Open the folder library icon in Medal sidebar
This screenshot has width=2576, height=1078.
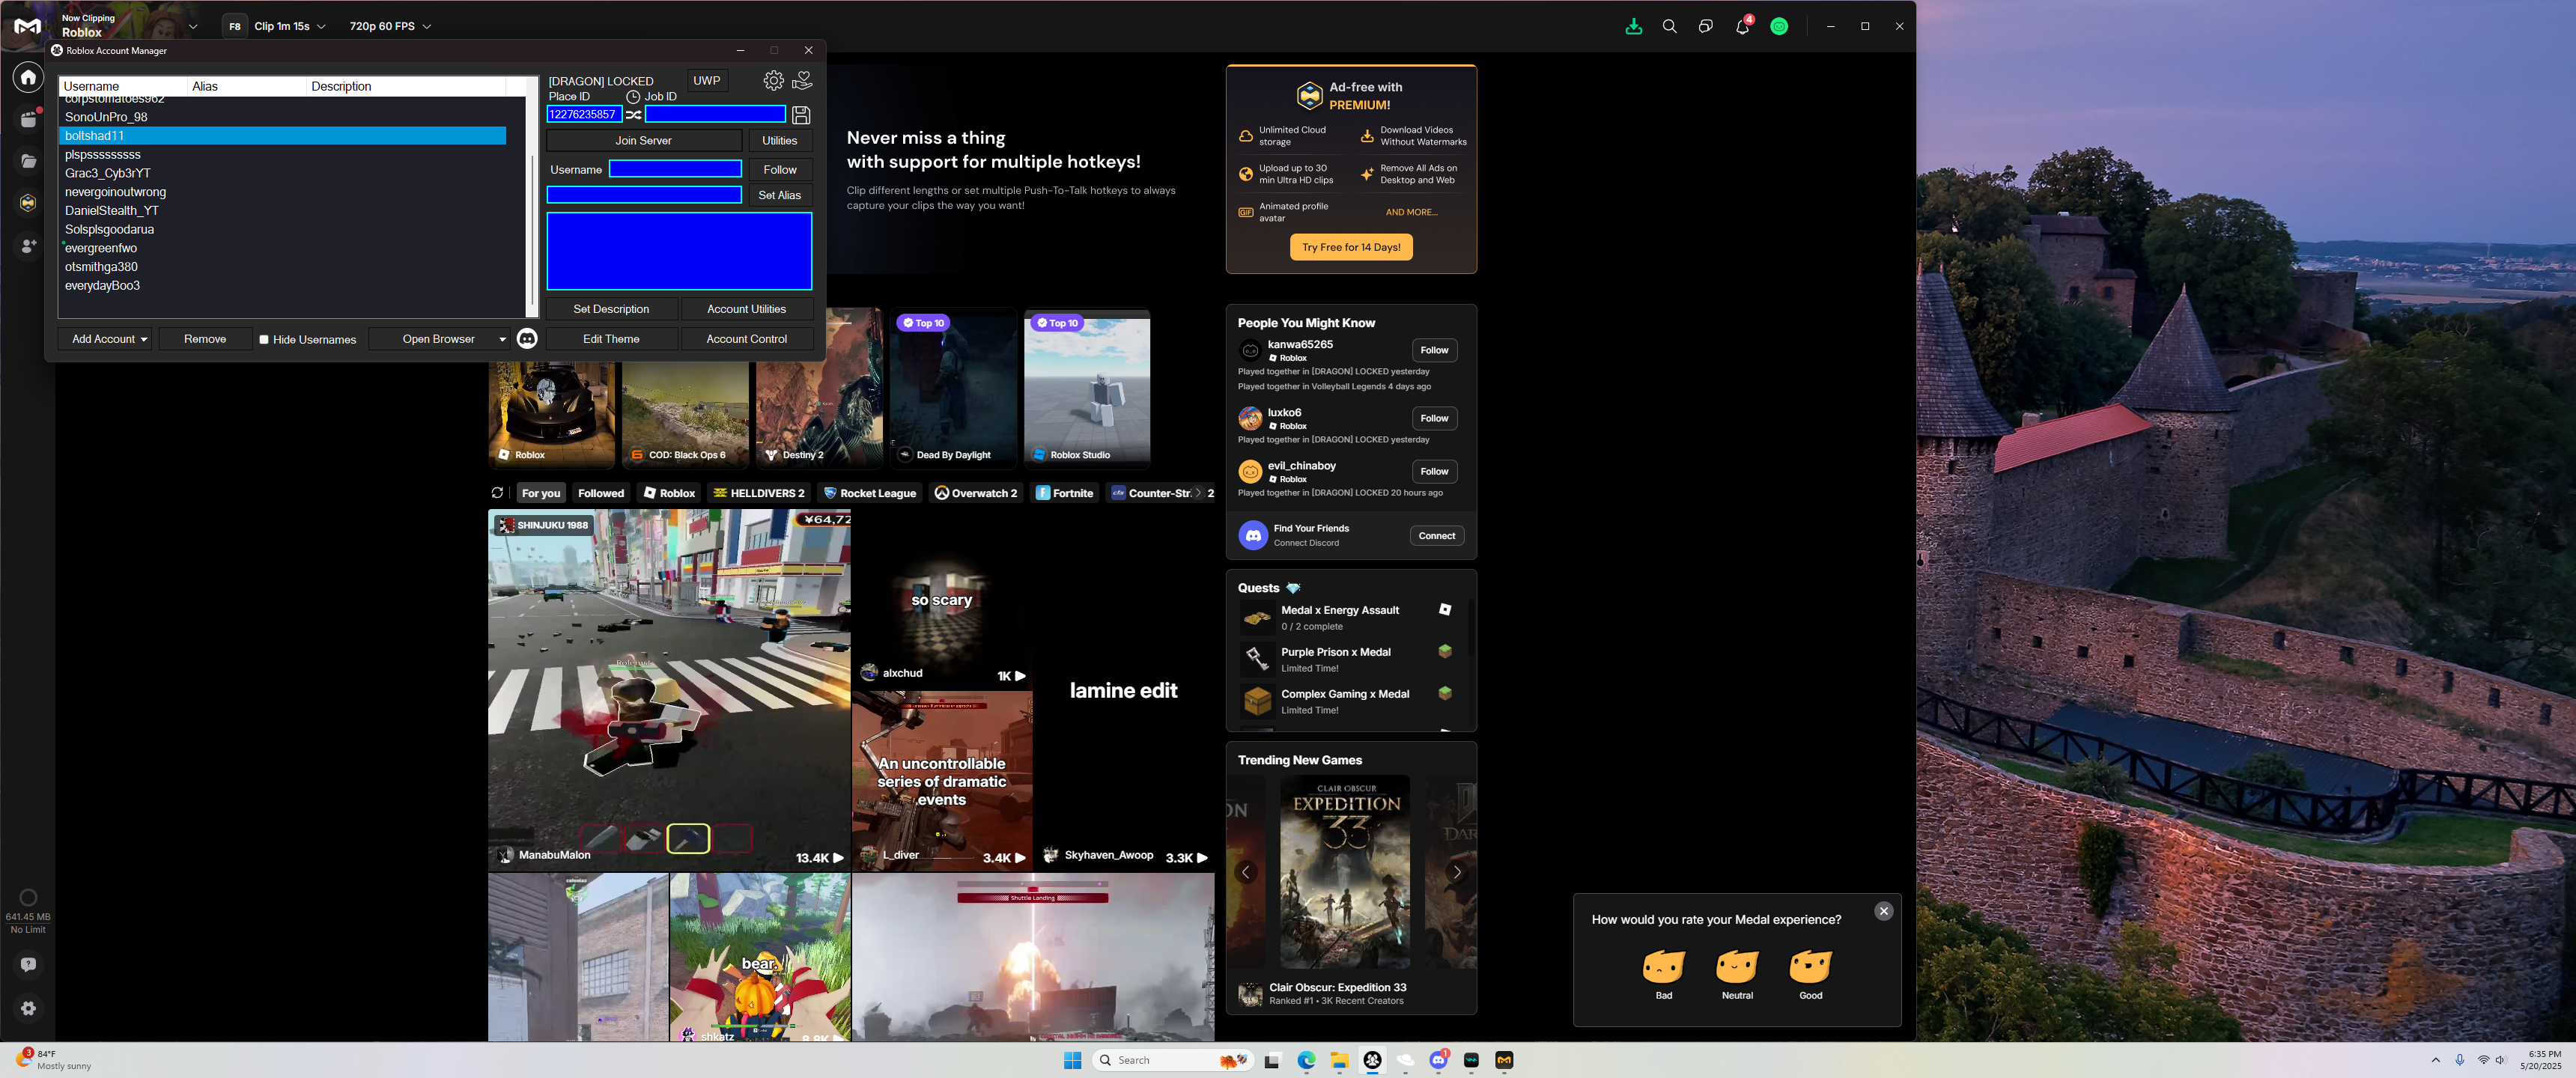(x=28, y=161)
